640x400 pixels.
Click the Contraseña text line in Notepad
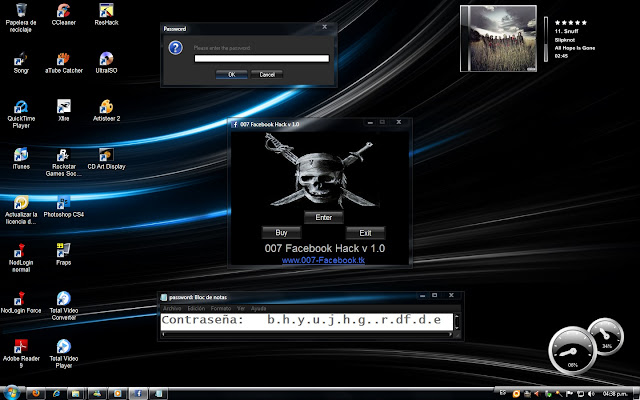(301, 320)
